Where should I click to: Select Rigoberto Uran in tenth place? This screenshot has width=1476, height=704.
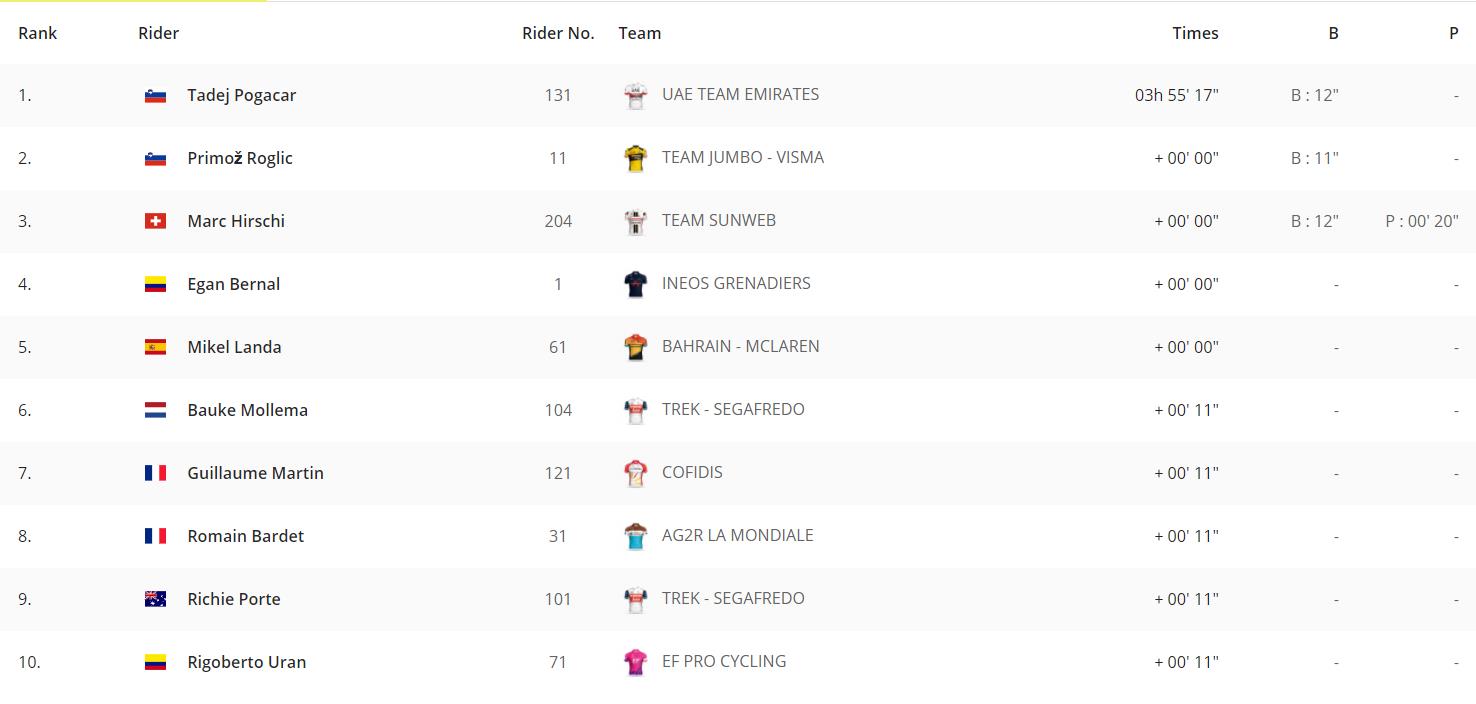247,662
